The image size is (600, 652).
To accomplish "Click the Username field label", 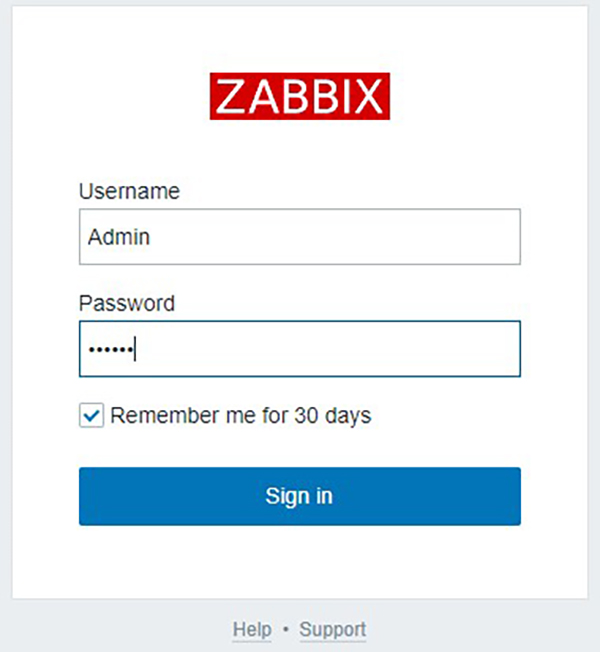I will click(129, 191).
